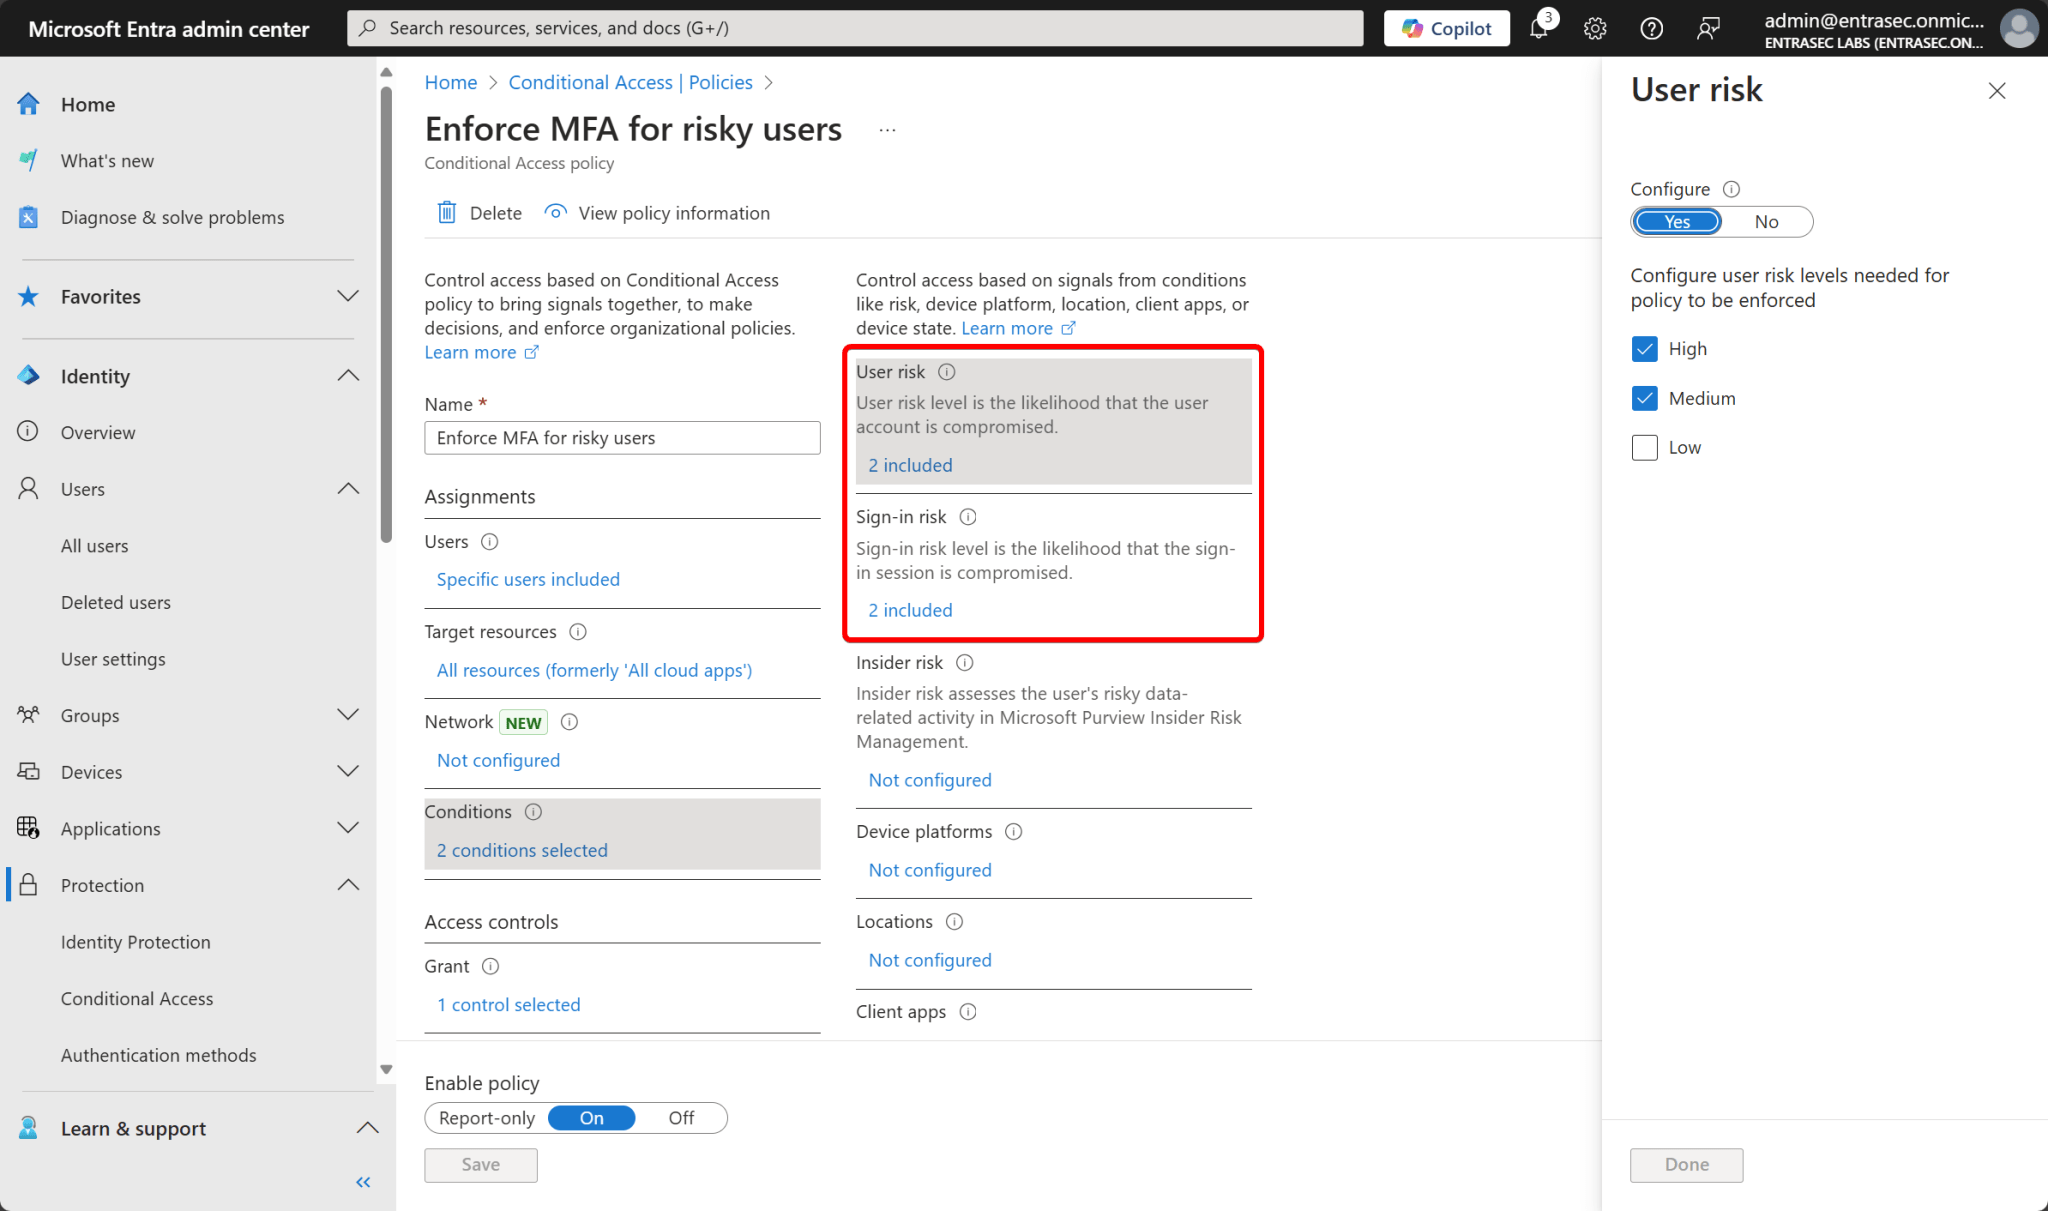This screenshot has width=2048, height=1211.
Task: Click the Groups icon in sidebar
Action: (x=28, y=715)
